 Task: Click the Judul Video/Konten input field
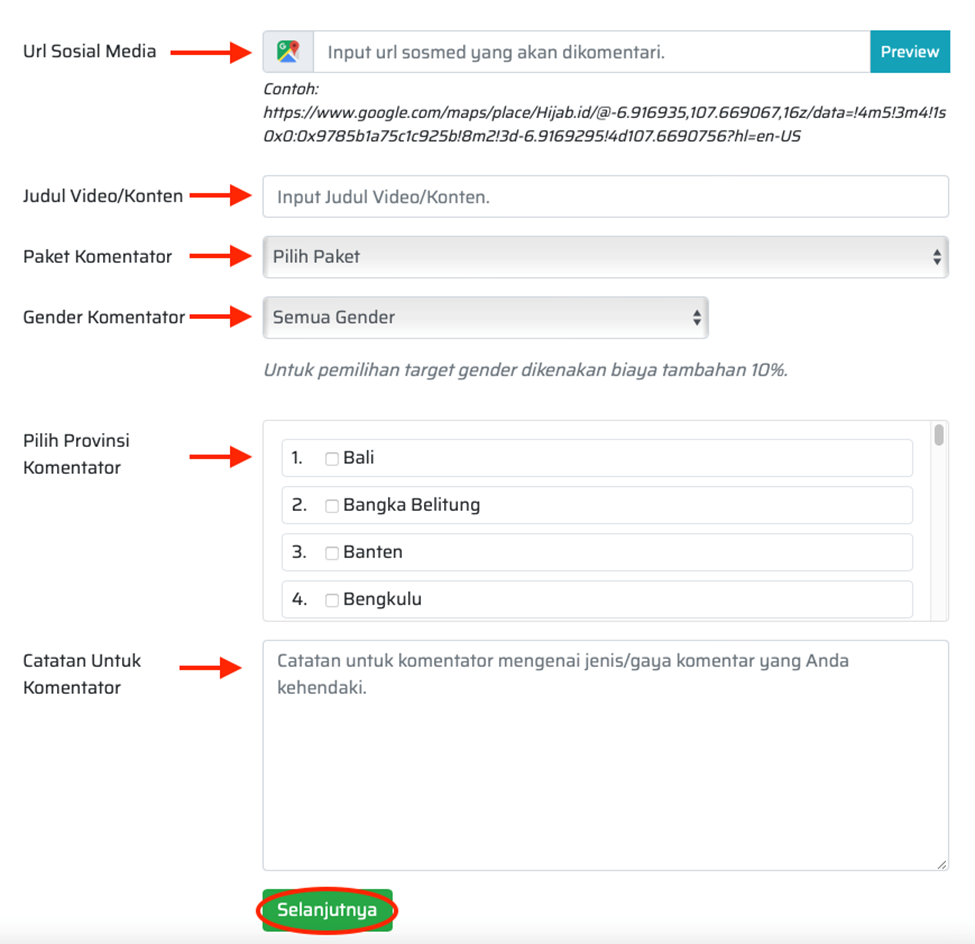click(x=605, y=197)
